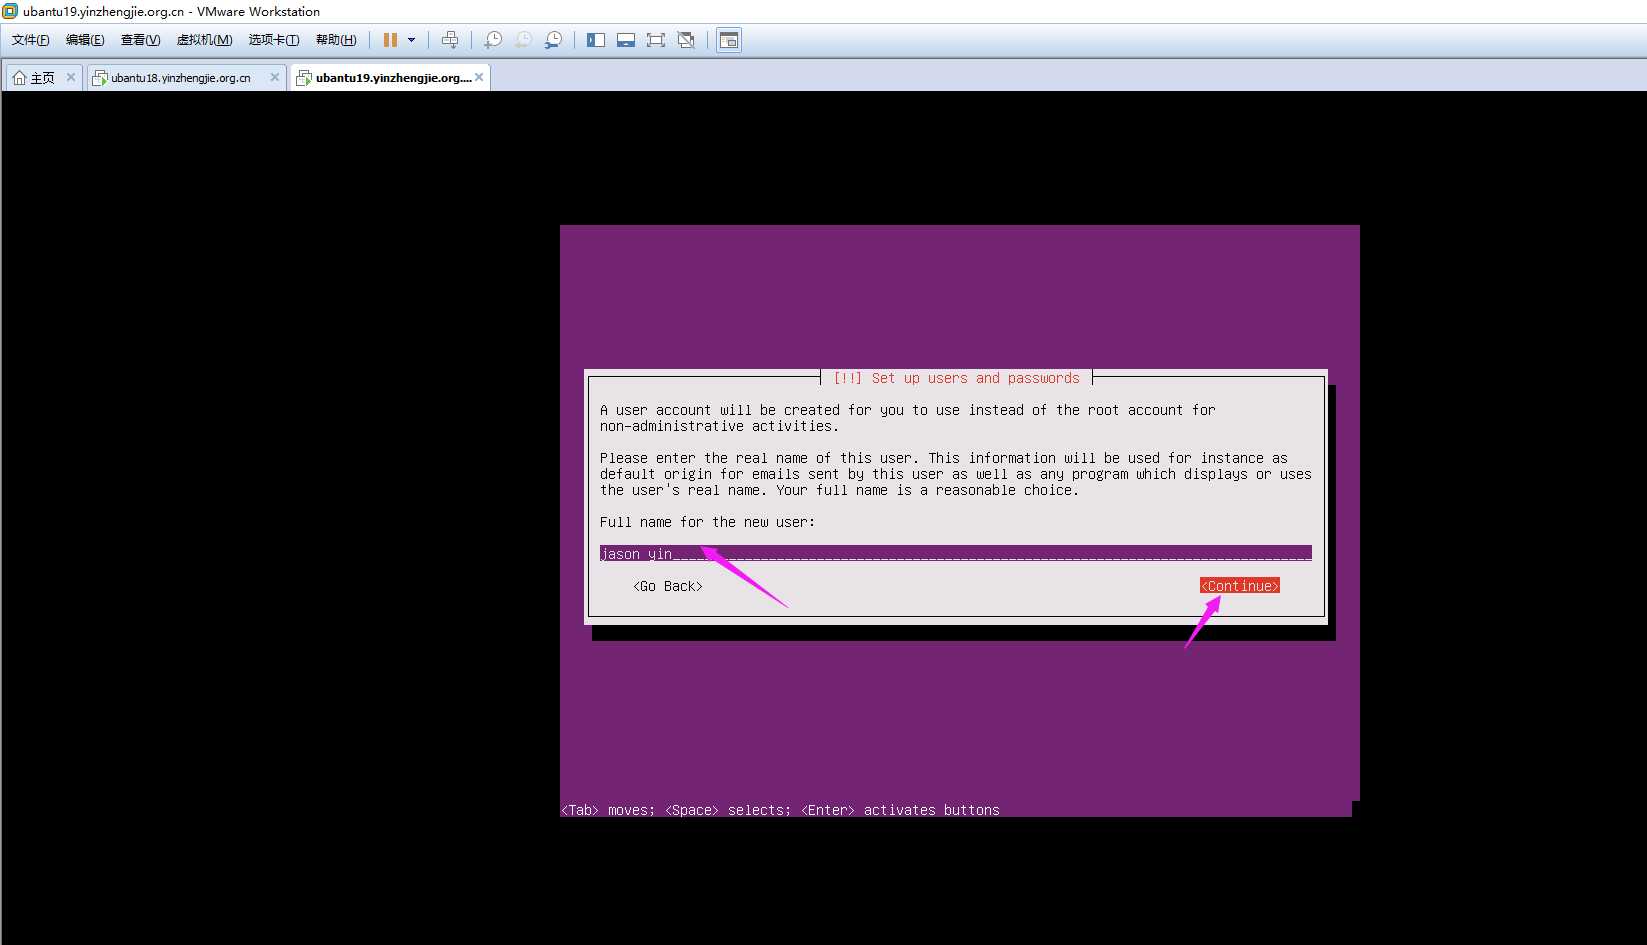Click the 'Full name for the new user:' label
Image resolution: width=1647 pixels, height=945 pixels.
pyautogui.click(x=708, y=522)
